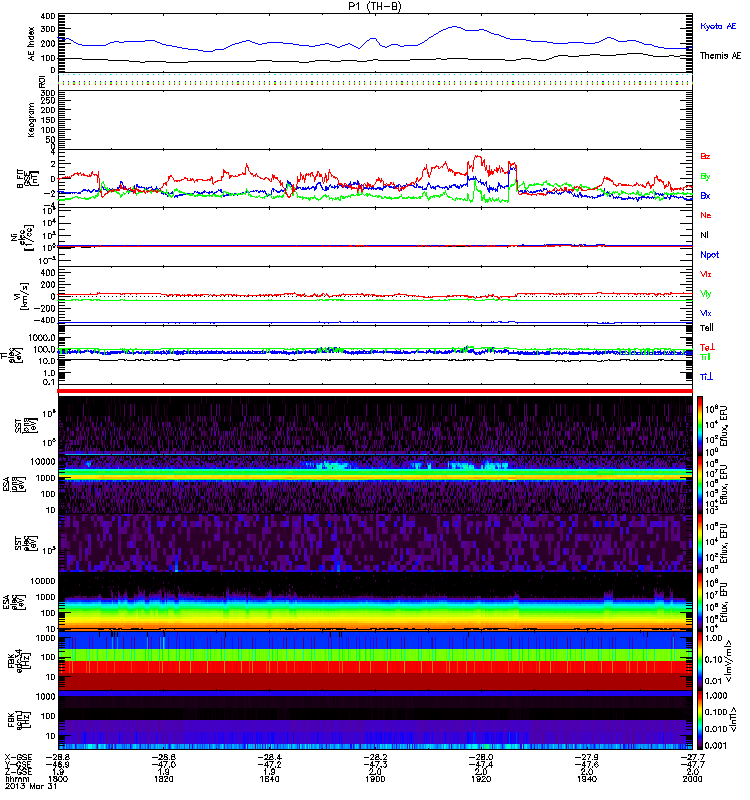Select the black "Themis AE" legend label
The height and width of the screenshot is (800, 750).
click(720, 56)
